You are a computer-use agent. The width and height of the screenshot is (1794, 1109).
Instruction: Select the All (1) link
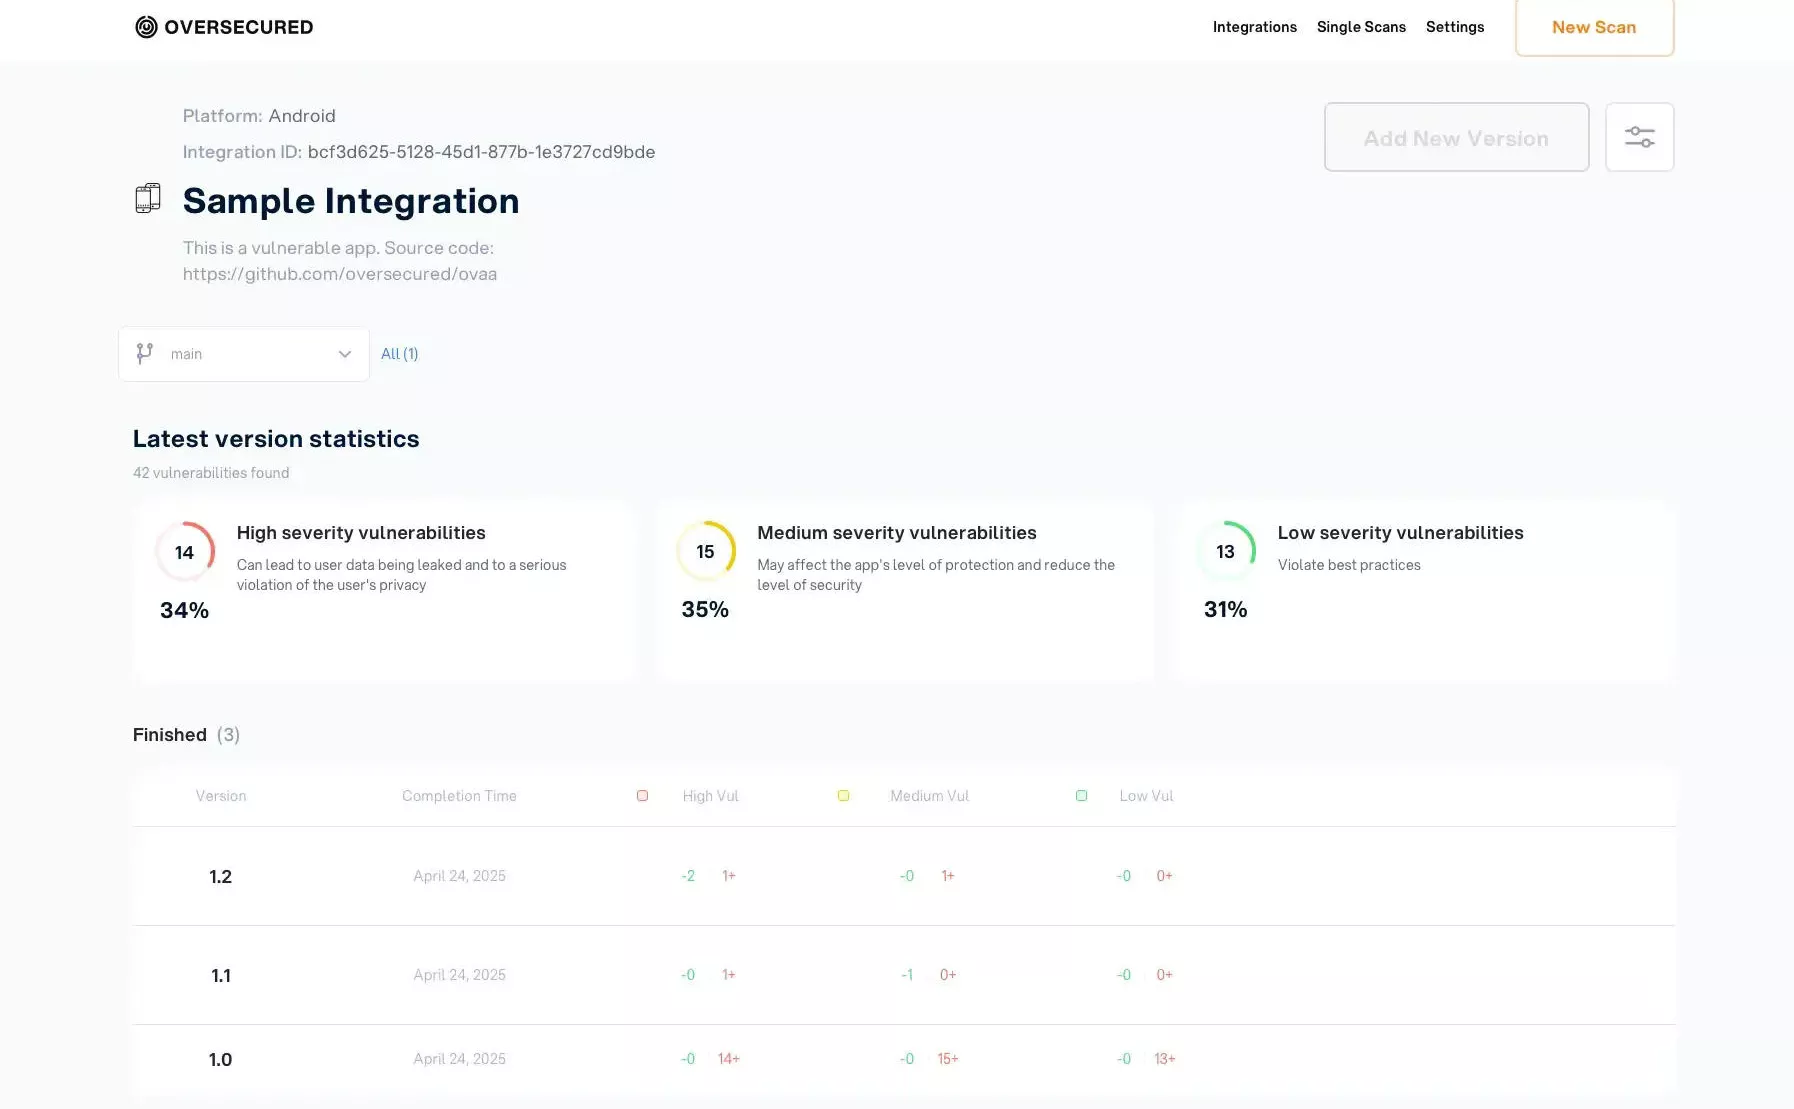399,353
